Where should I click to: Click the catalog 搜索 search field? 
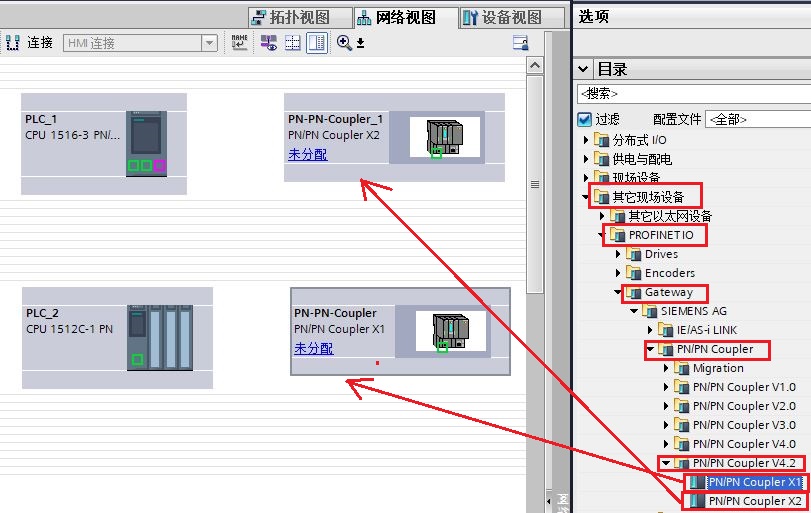tap(694, 94)
